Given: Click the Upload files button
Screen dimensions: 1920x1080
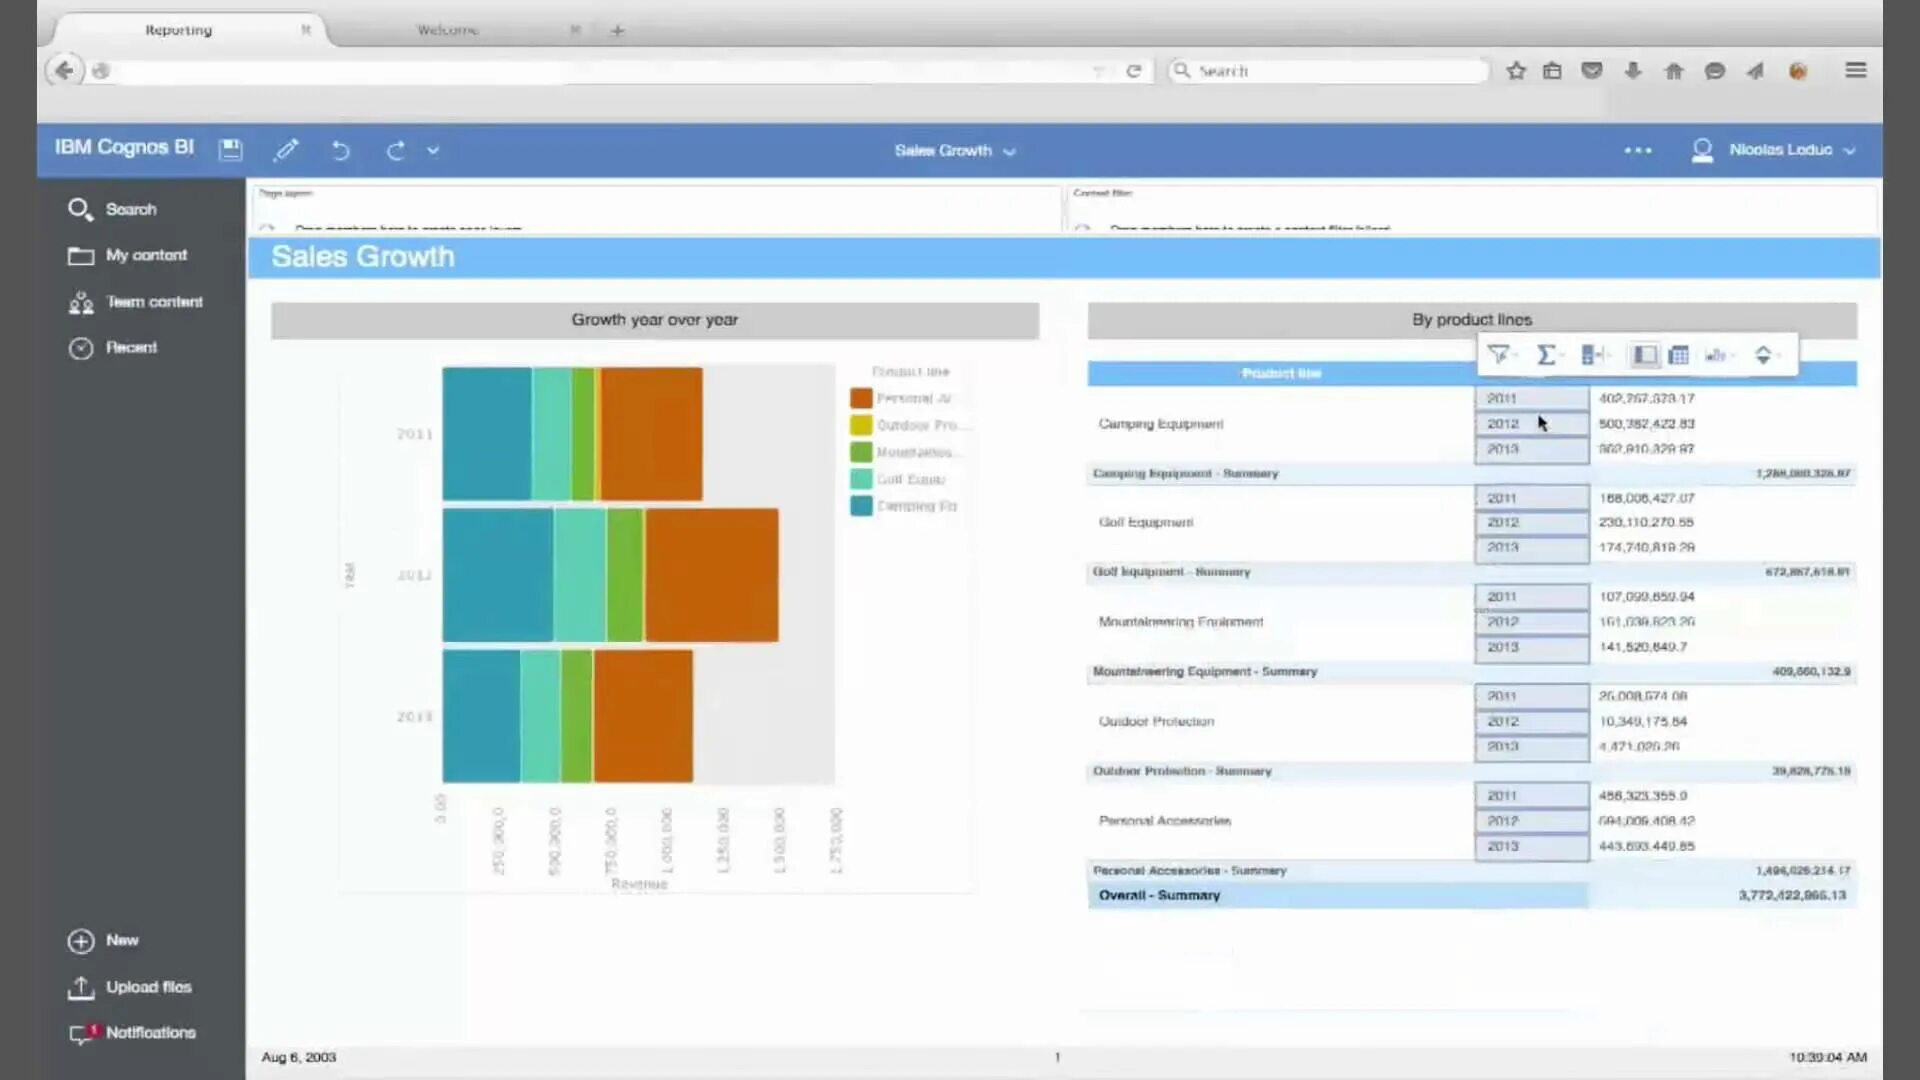Looking at the screenshot, I should (x=148, y=987).
